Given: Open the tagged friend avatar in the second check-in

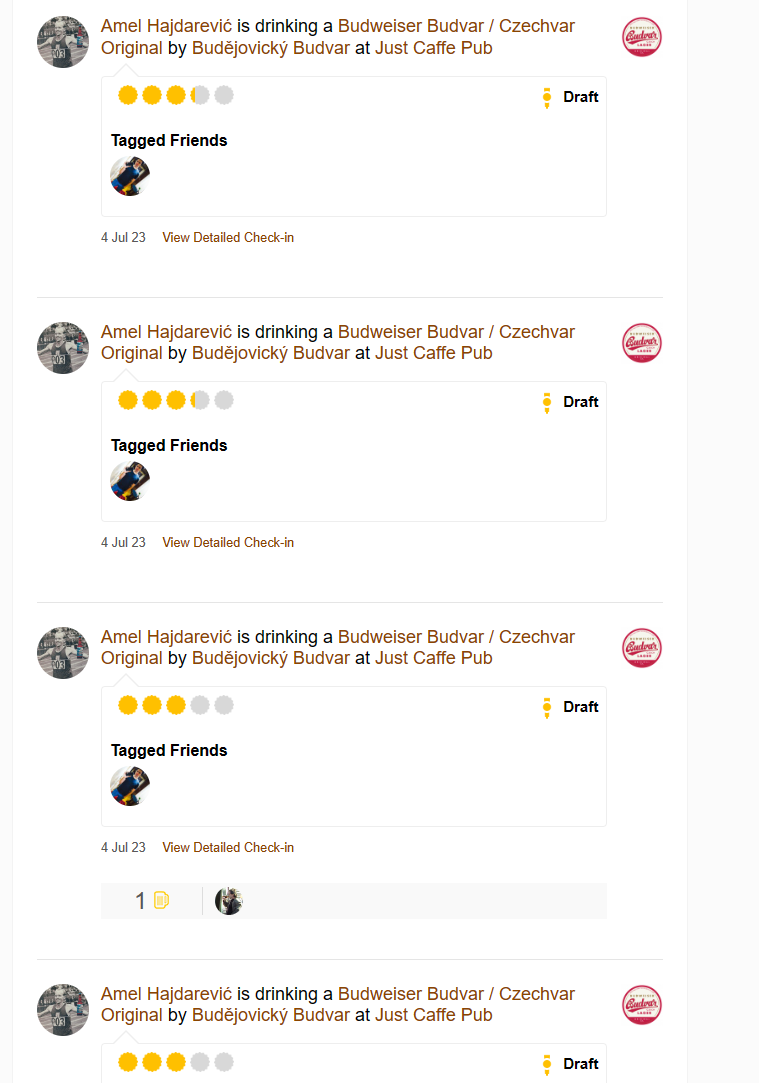Looking at the screenshot, I should [x=130, y=481].
